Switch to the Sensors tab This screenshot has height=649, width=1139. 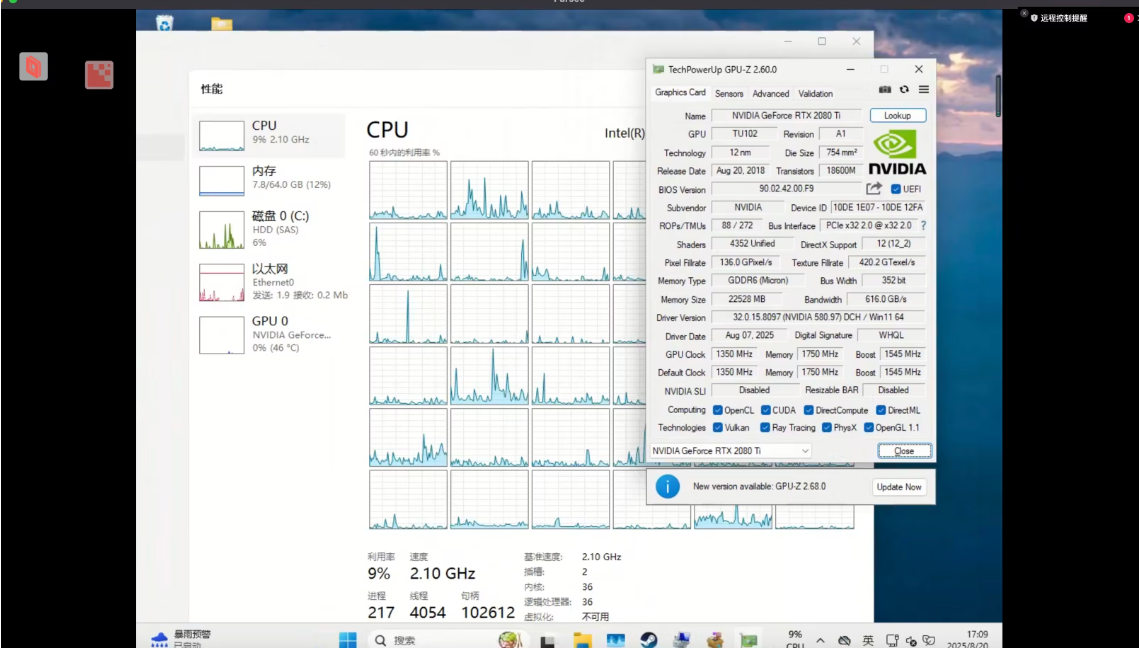(x=729, y=94)
